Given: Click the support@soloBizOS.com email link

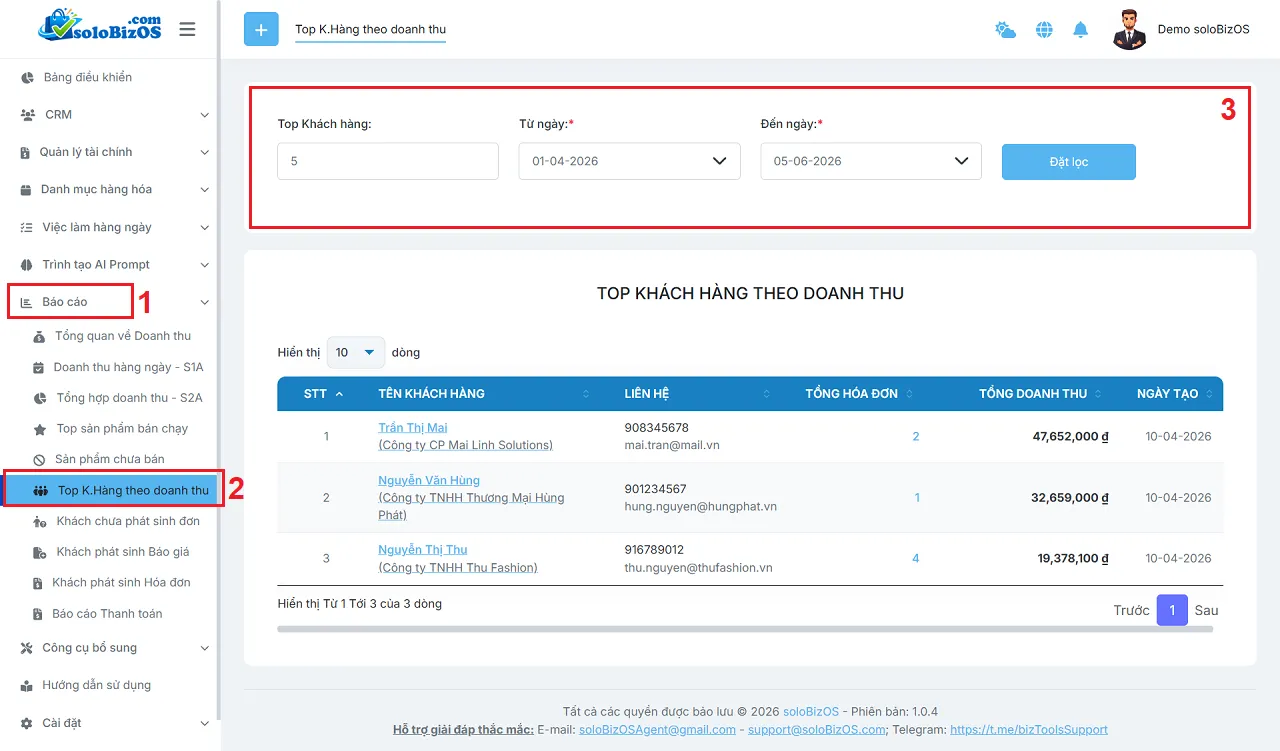Looking at the screenshot, I should pos(817,730).
